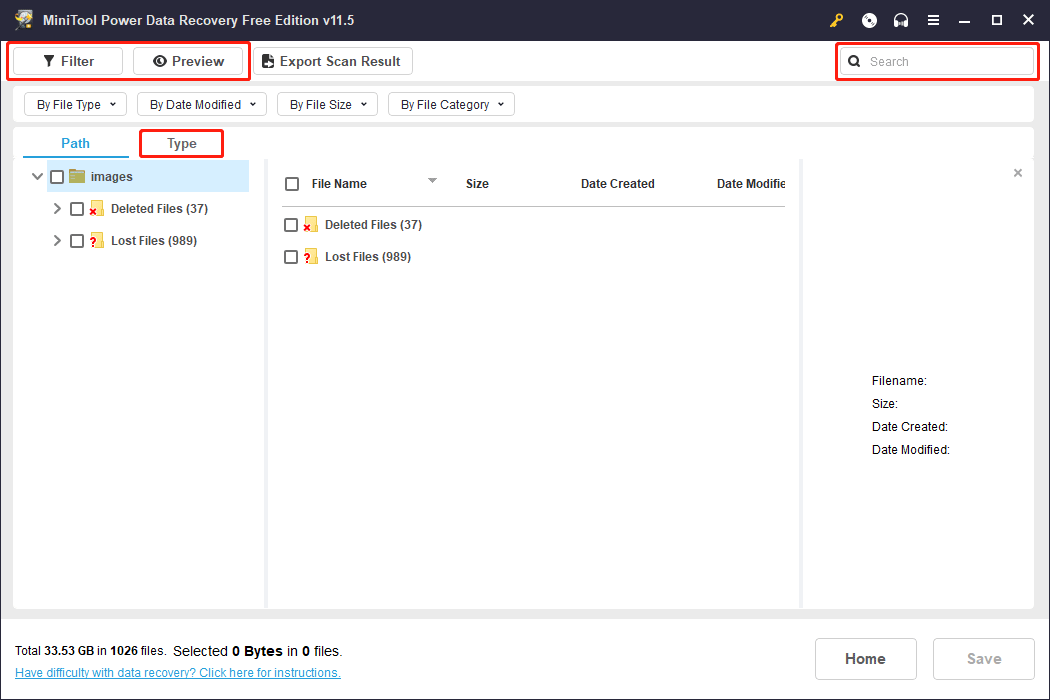Click the magnifier icon in search box

(853, 61)
